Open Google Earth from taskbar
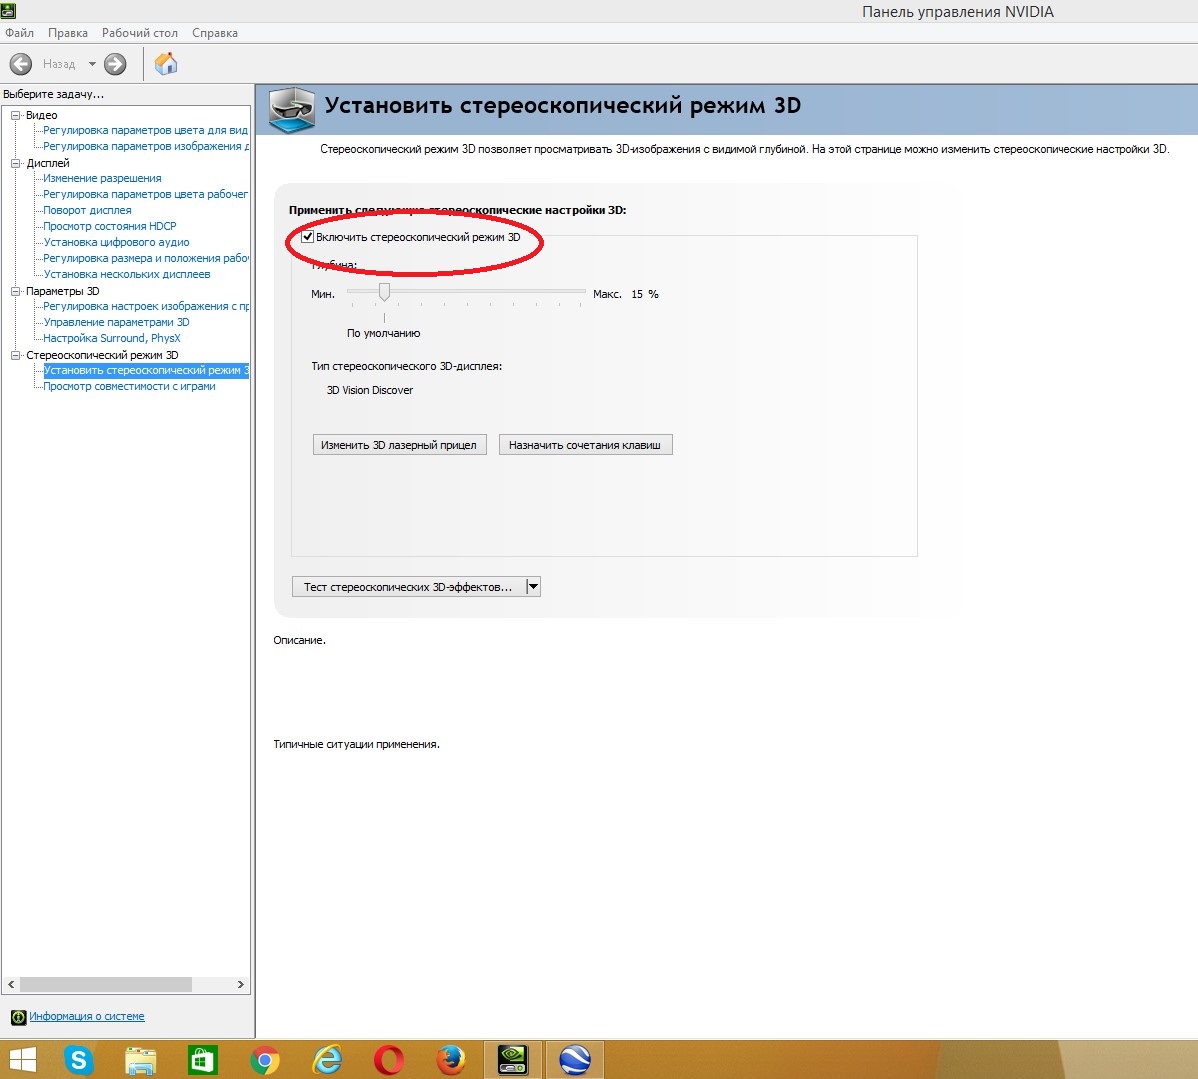 (575, 1059)
